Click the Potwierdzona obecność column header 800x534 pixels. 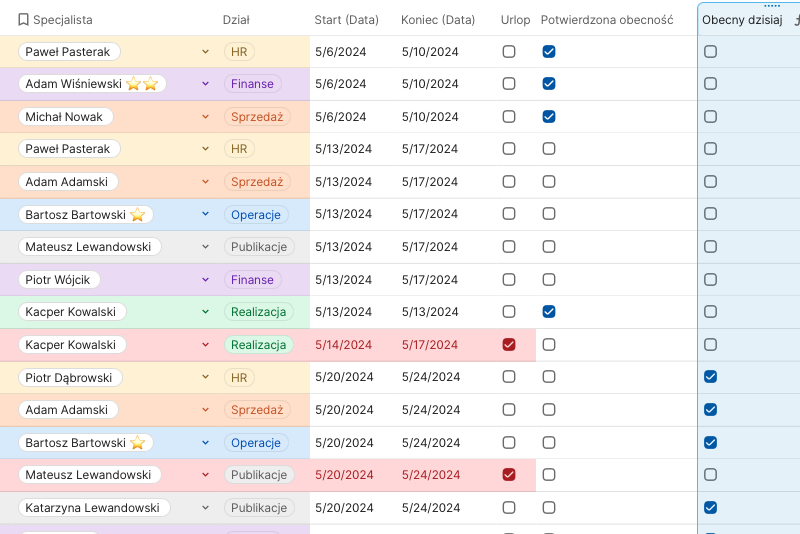tap(606, 19)
